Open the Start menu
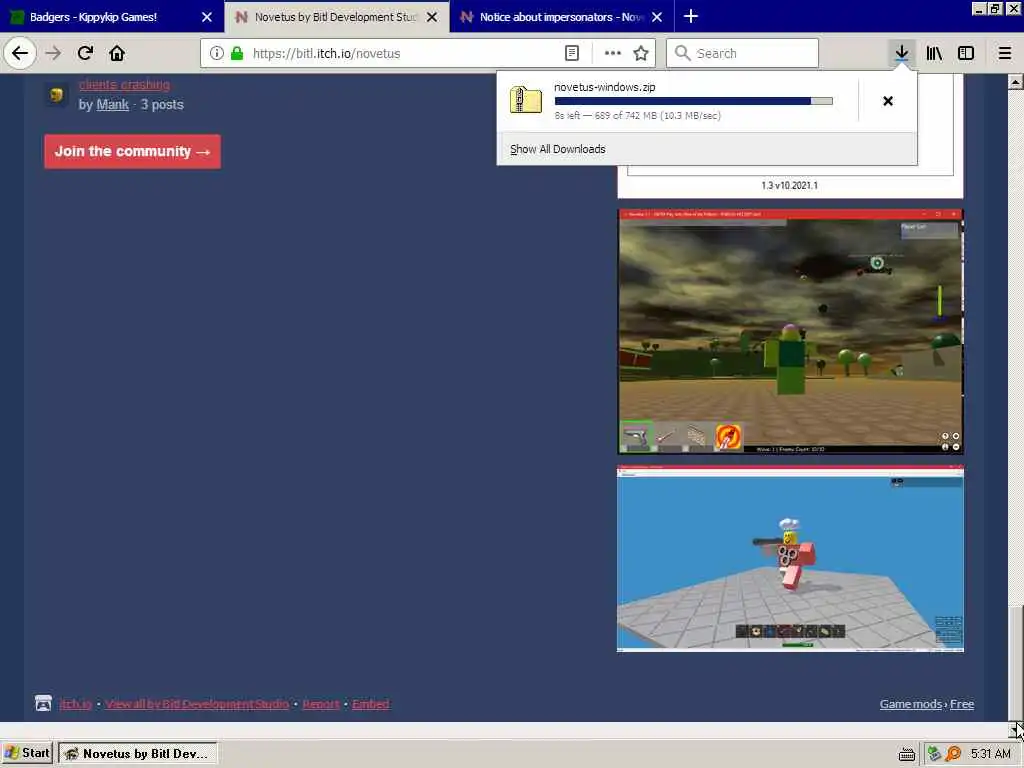Screen dimensions: 1024x768 27,753
